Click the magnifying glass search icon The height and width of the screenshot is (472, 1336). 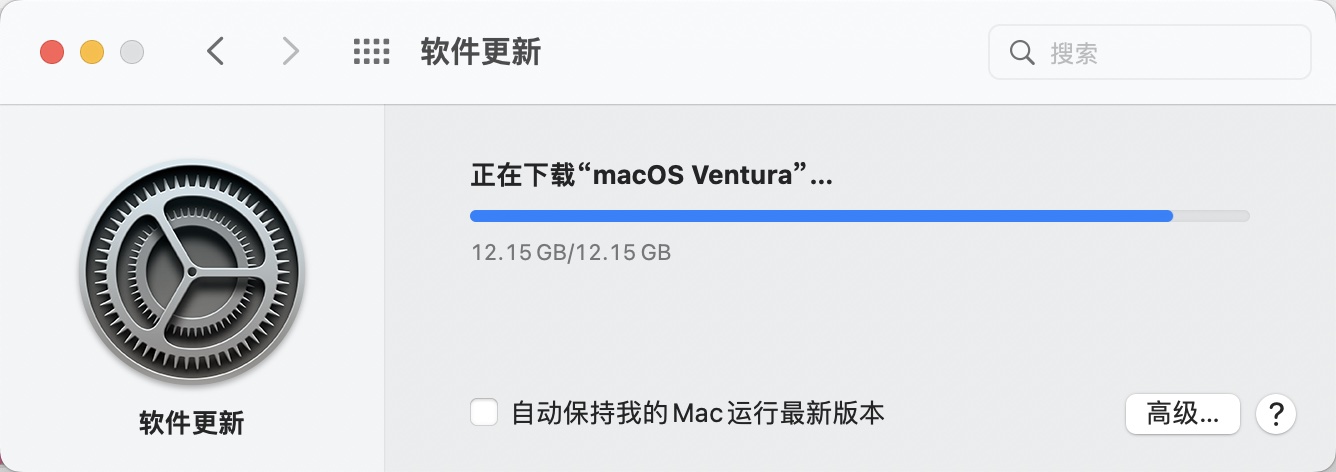point(1022,52)
